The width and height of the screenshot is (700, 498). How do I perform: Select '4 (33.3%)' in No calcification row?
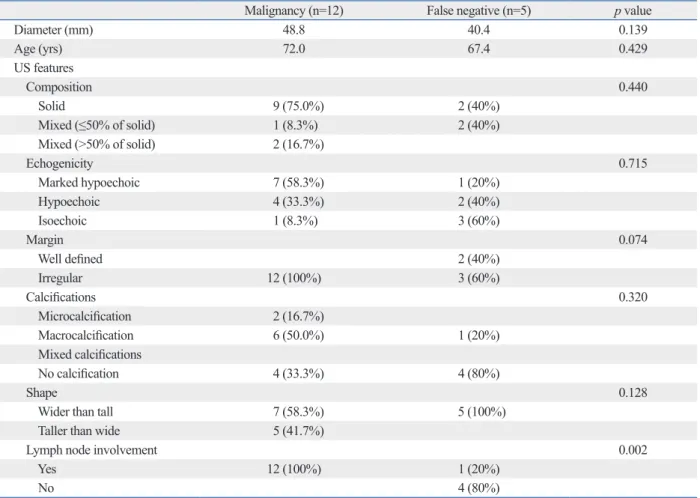click(298, 374)
